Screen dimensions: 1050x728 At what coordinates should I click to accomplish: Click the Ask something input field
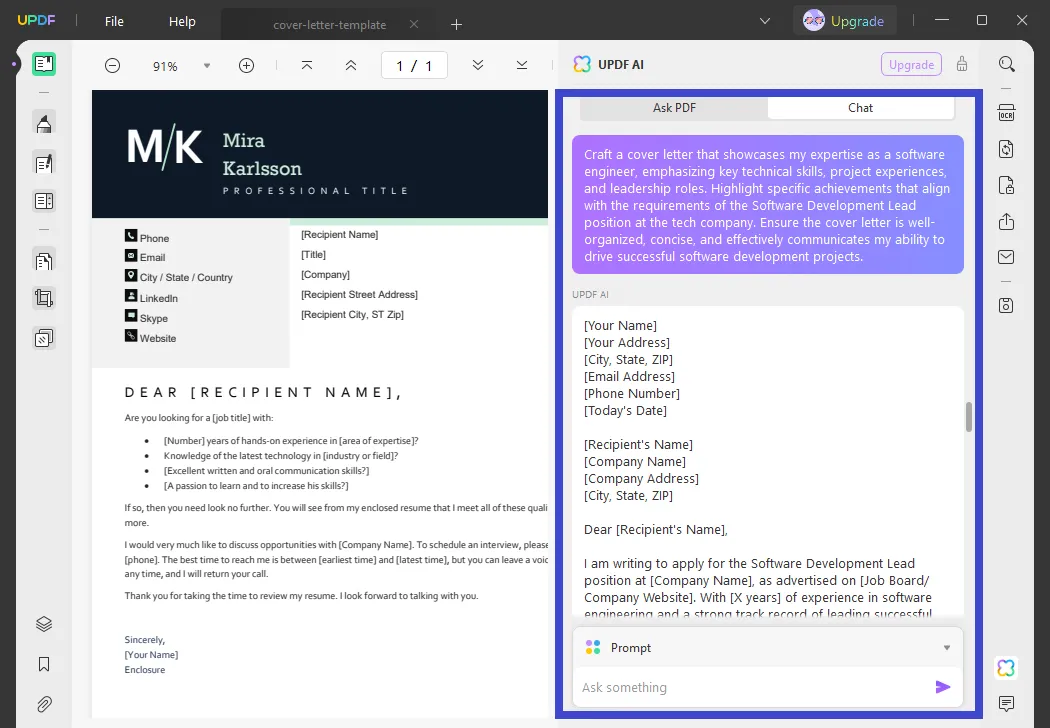(x=740, y=687)
